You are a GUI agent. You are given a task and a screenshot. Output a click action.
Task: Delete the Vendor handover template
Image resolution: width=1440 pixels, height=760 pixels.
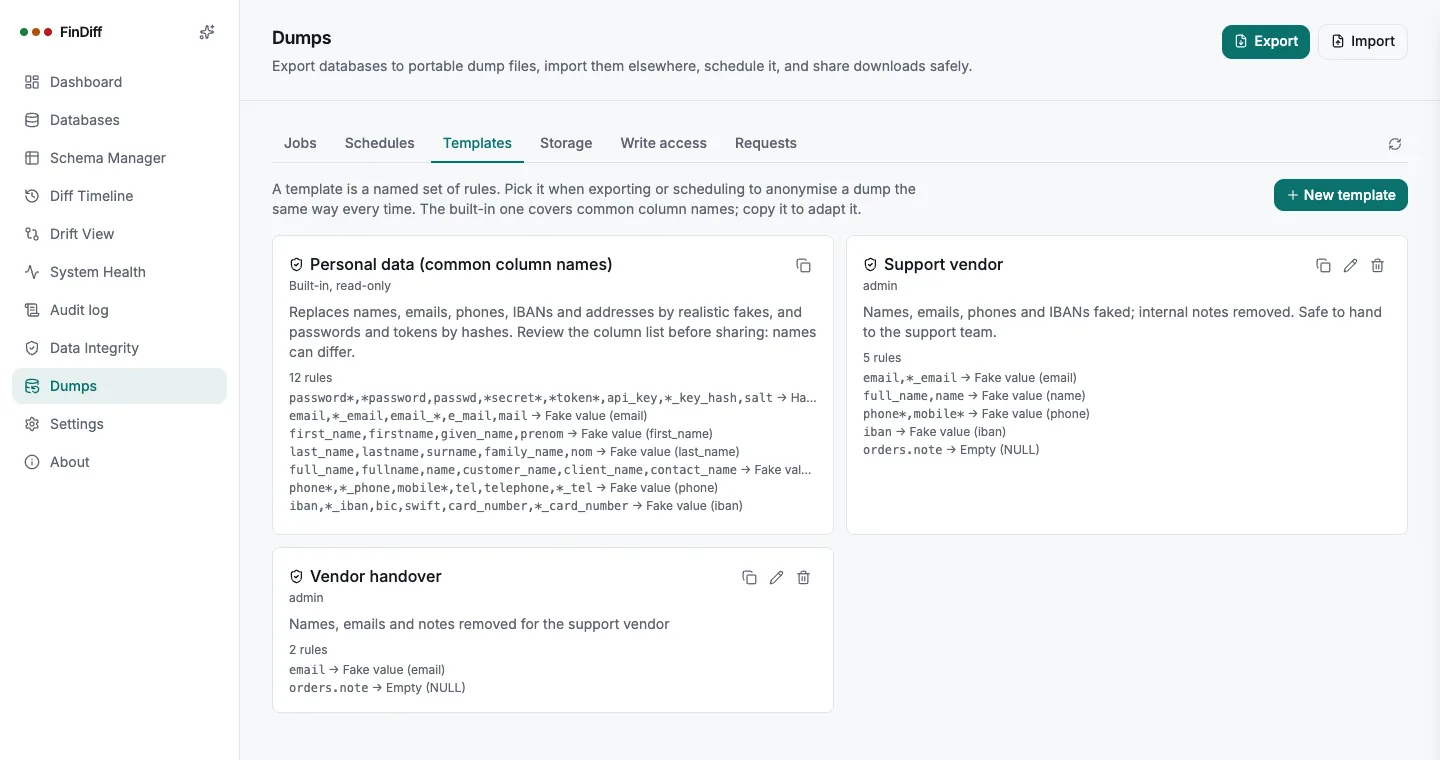coord(803,577)
